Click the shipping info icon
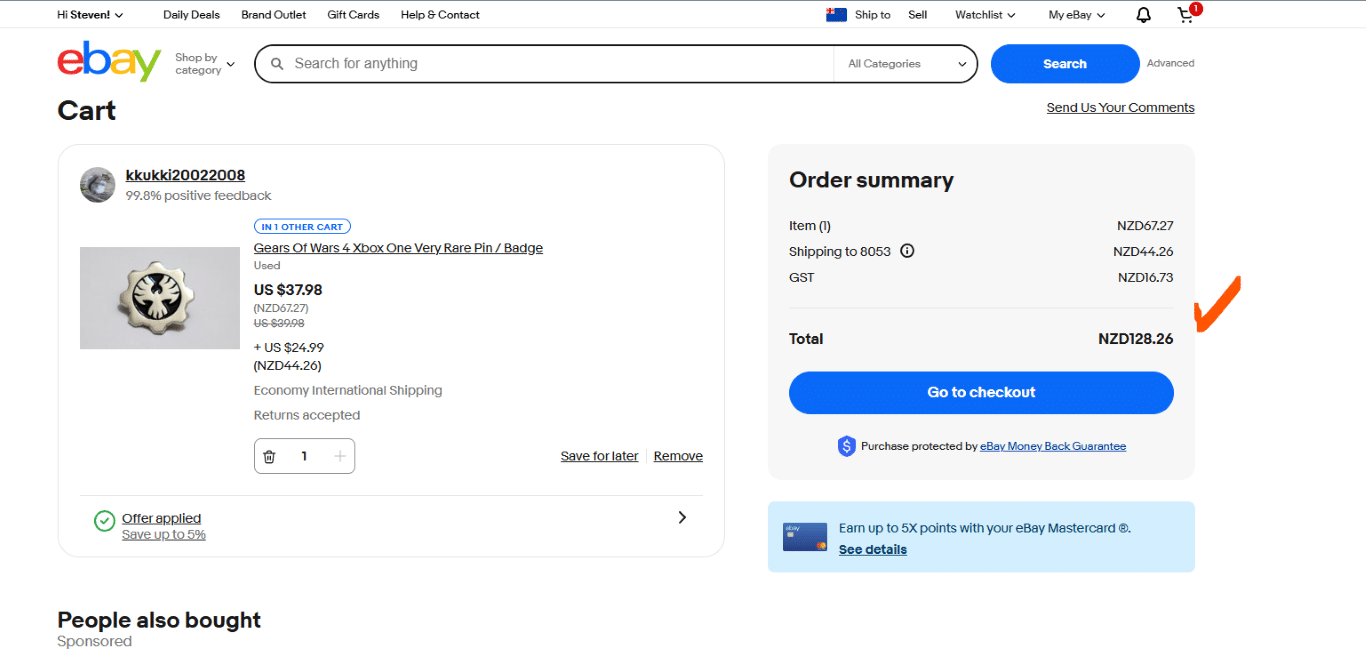Screen dimensions: 1366x650 click(907, 251)
